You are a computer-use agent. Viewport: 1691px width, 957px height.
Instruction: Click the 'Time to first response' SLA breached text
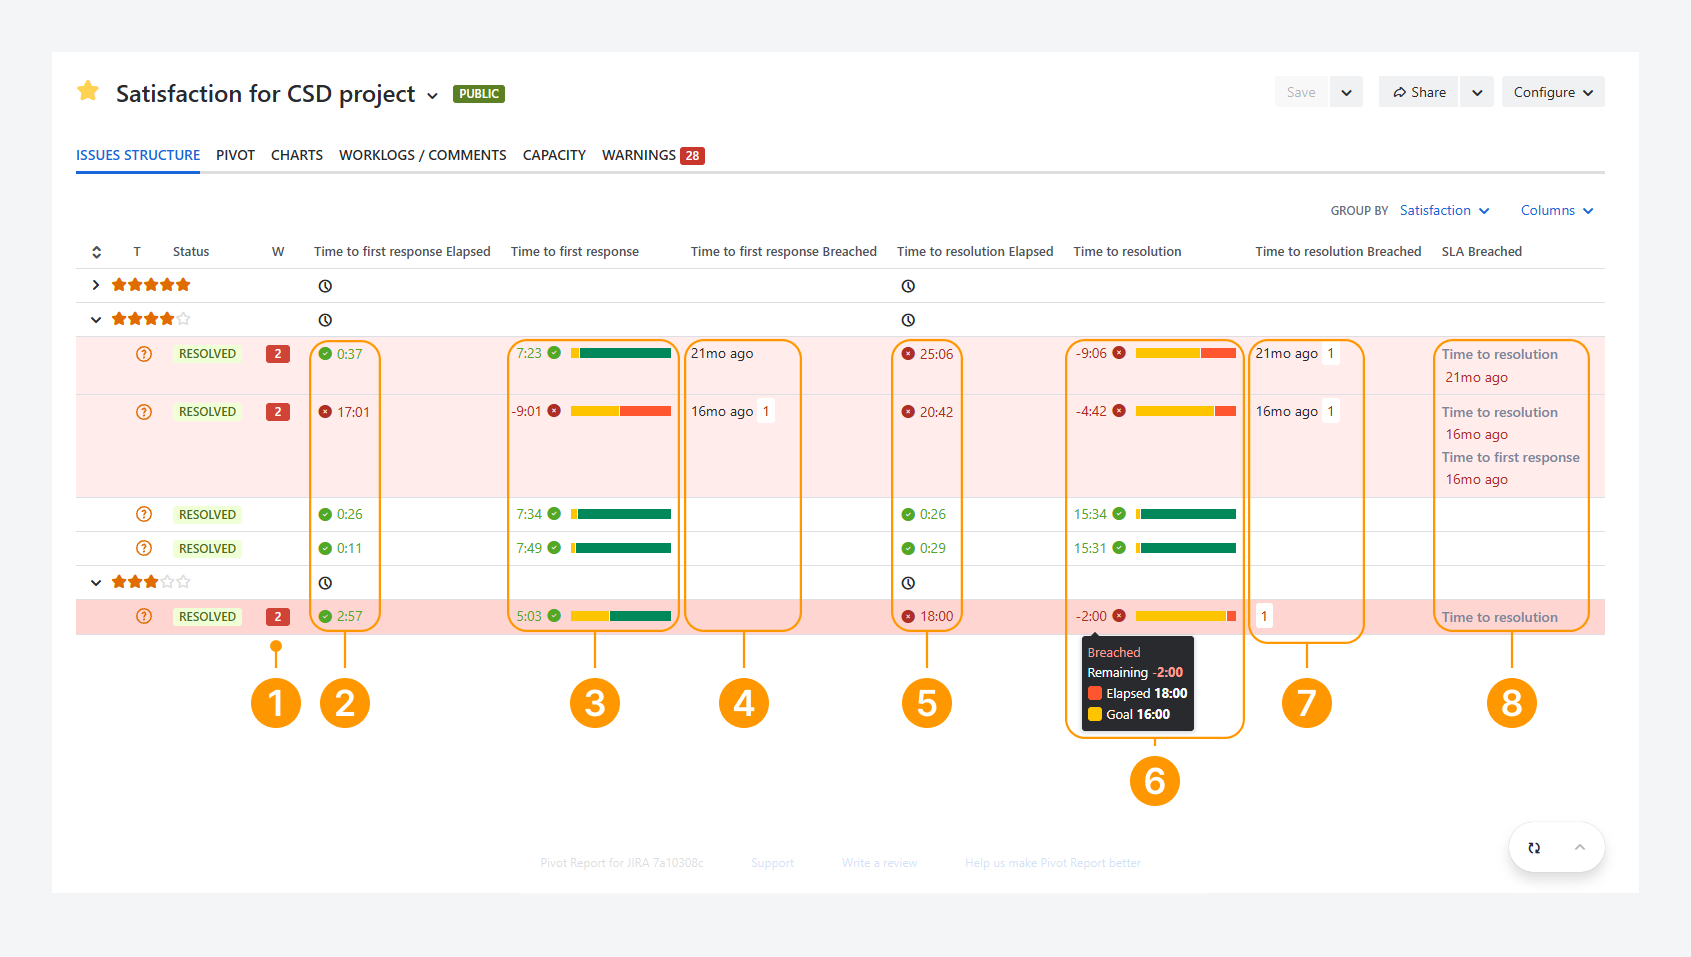point(1511,457)
